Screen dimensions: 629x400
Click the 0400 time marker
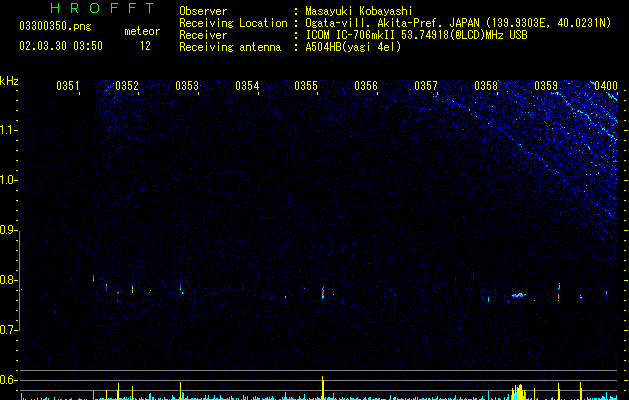click(x=606, y=86)
